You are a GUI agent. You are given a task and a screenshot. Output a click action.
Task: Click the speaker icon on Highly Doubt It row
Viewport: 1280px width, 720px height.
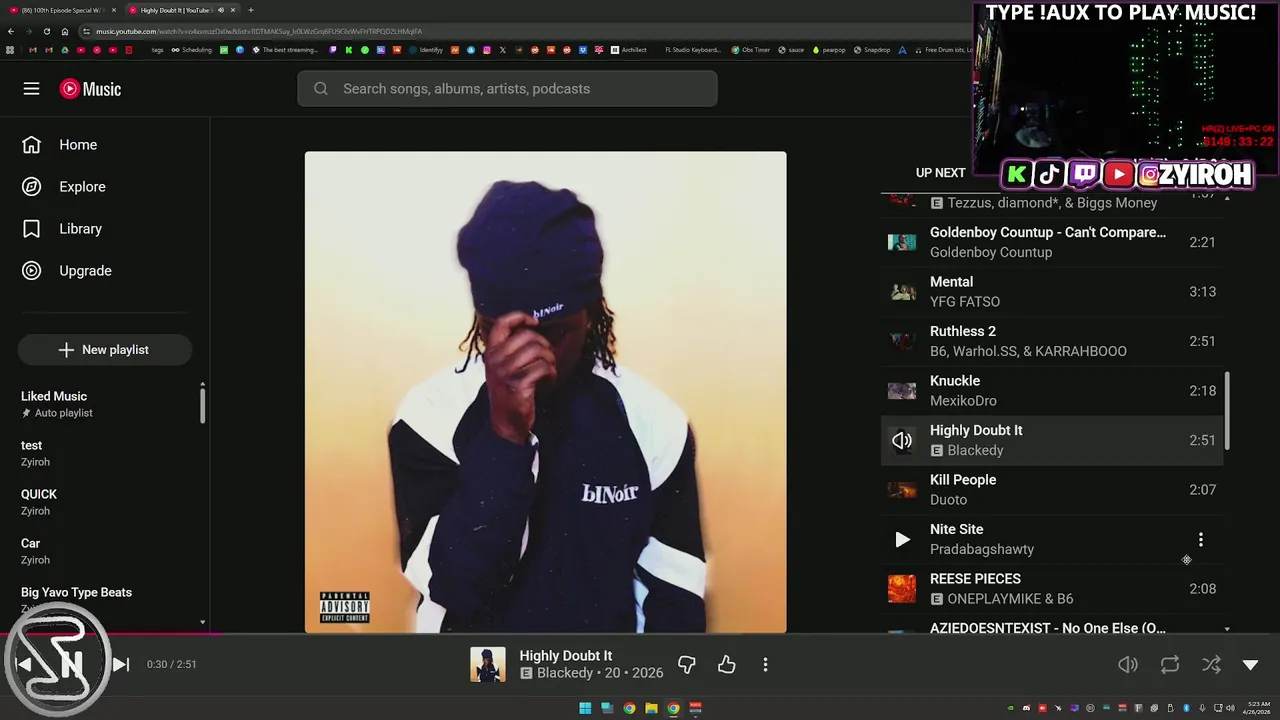902,441
